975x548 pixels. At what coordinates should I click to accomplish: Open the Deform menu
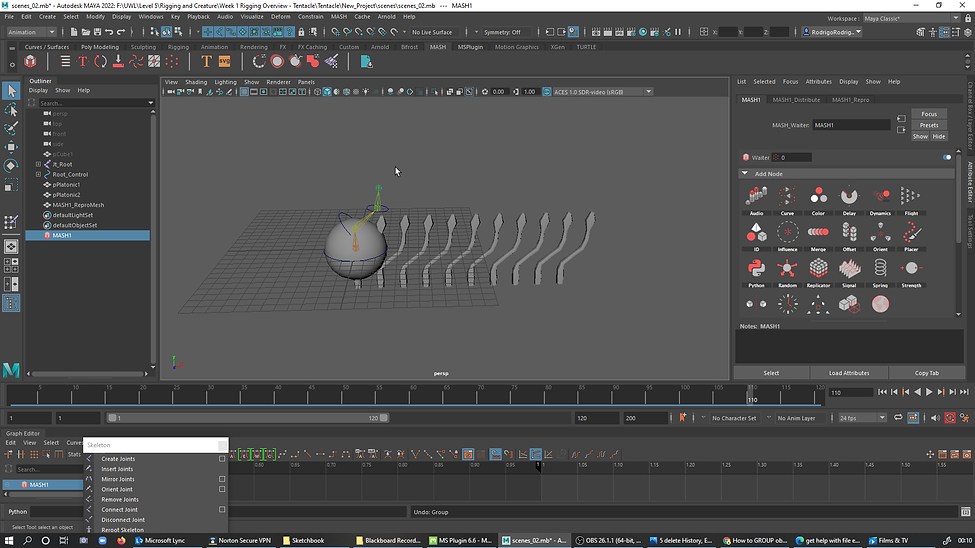280,17
